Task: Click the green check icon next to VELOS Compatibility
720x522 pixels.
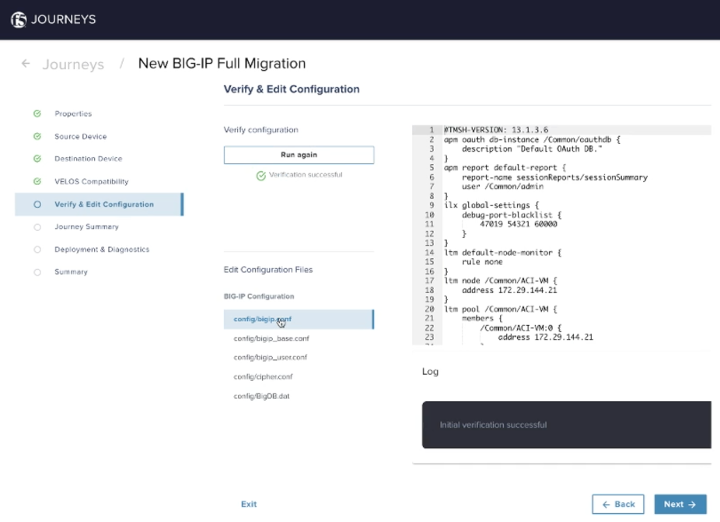Action: 37,181
